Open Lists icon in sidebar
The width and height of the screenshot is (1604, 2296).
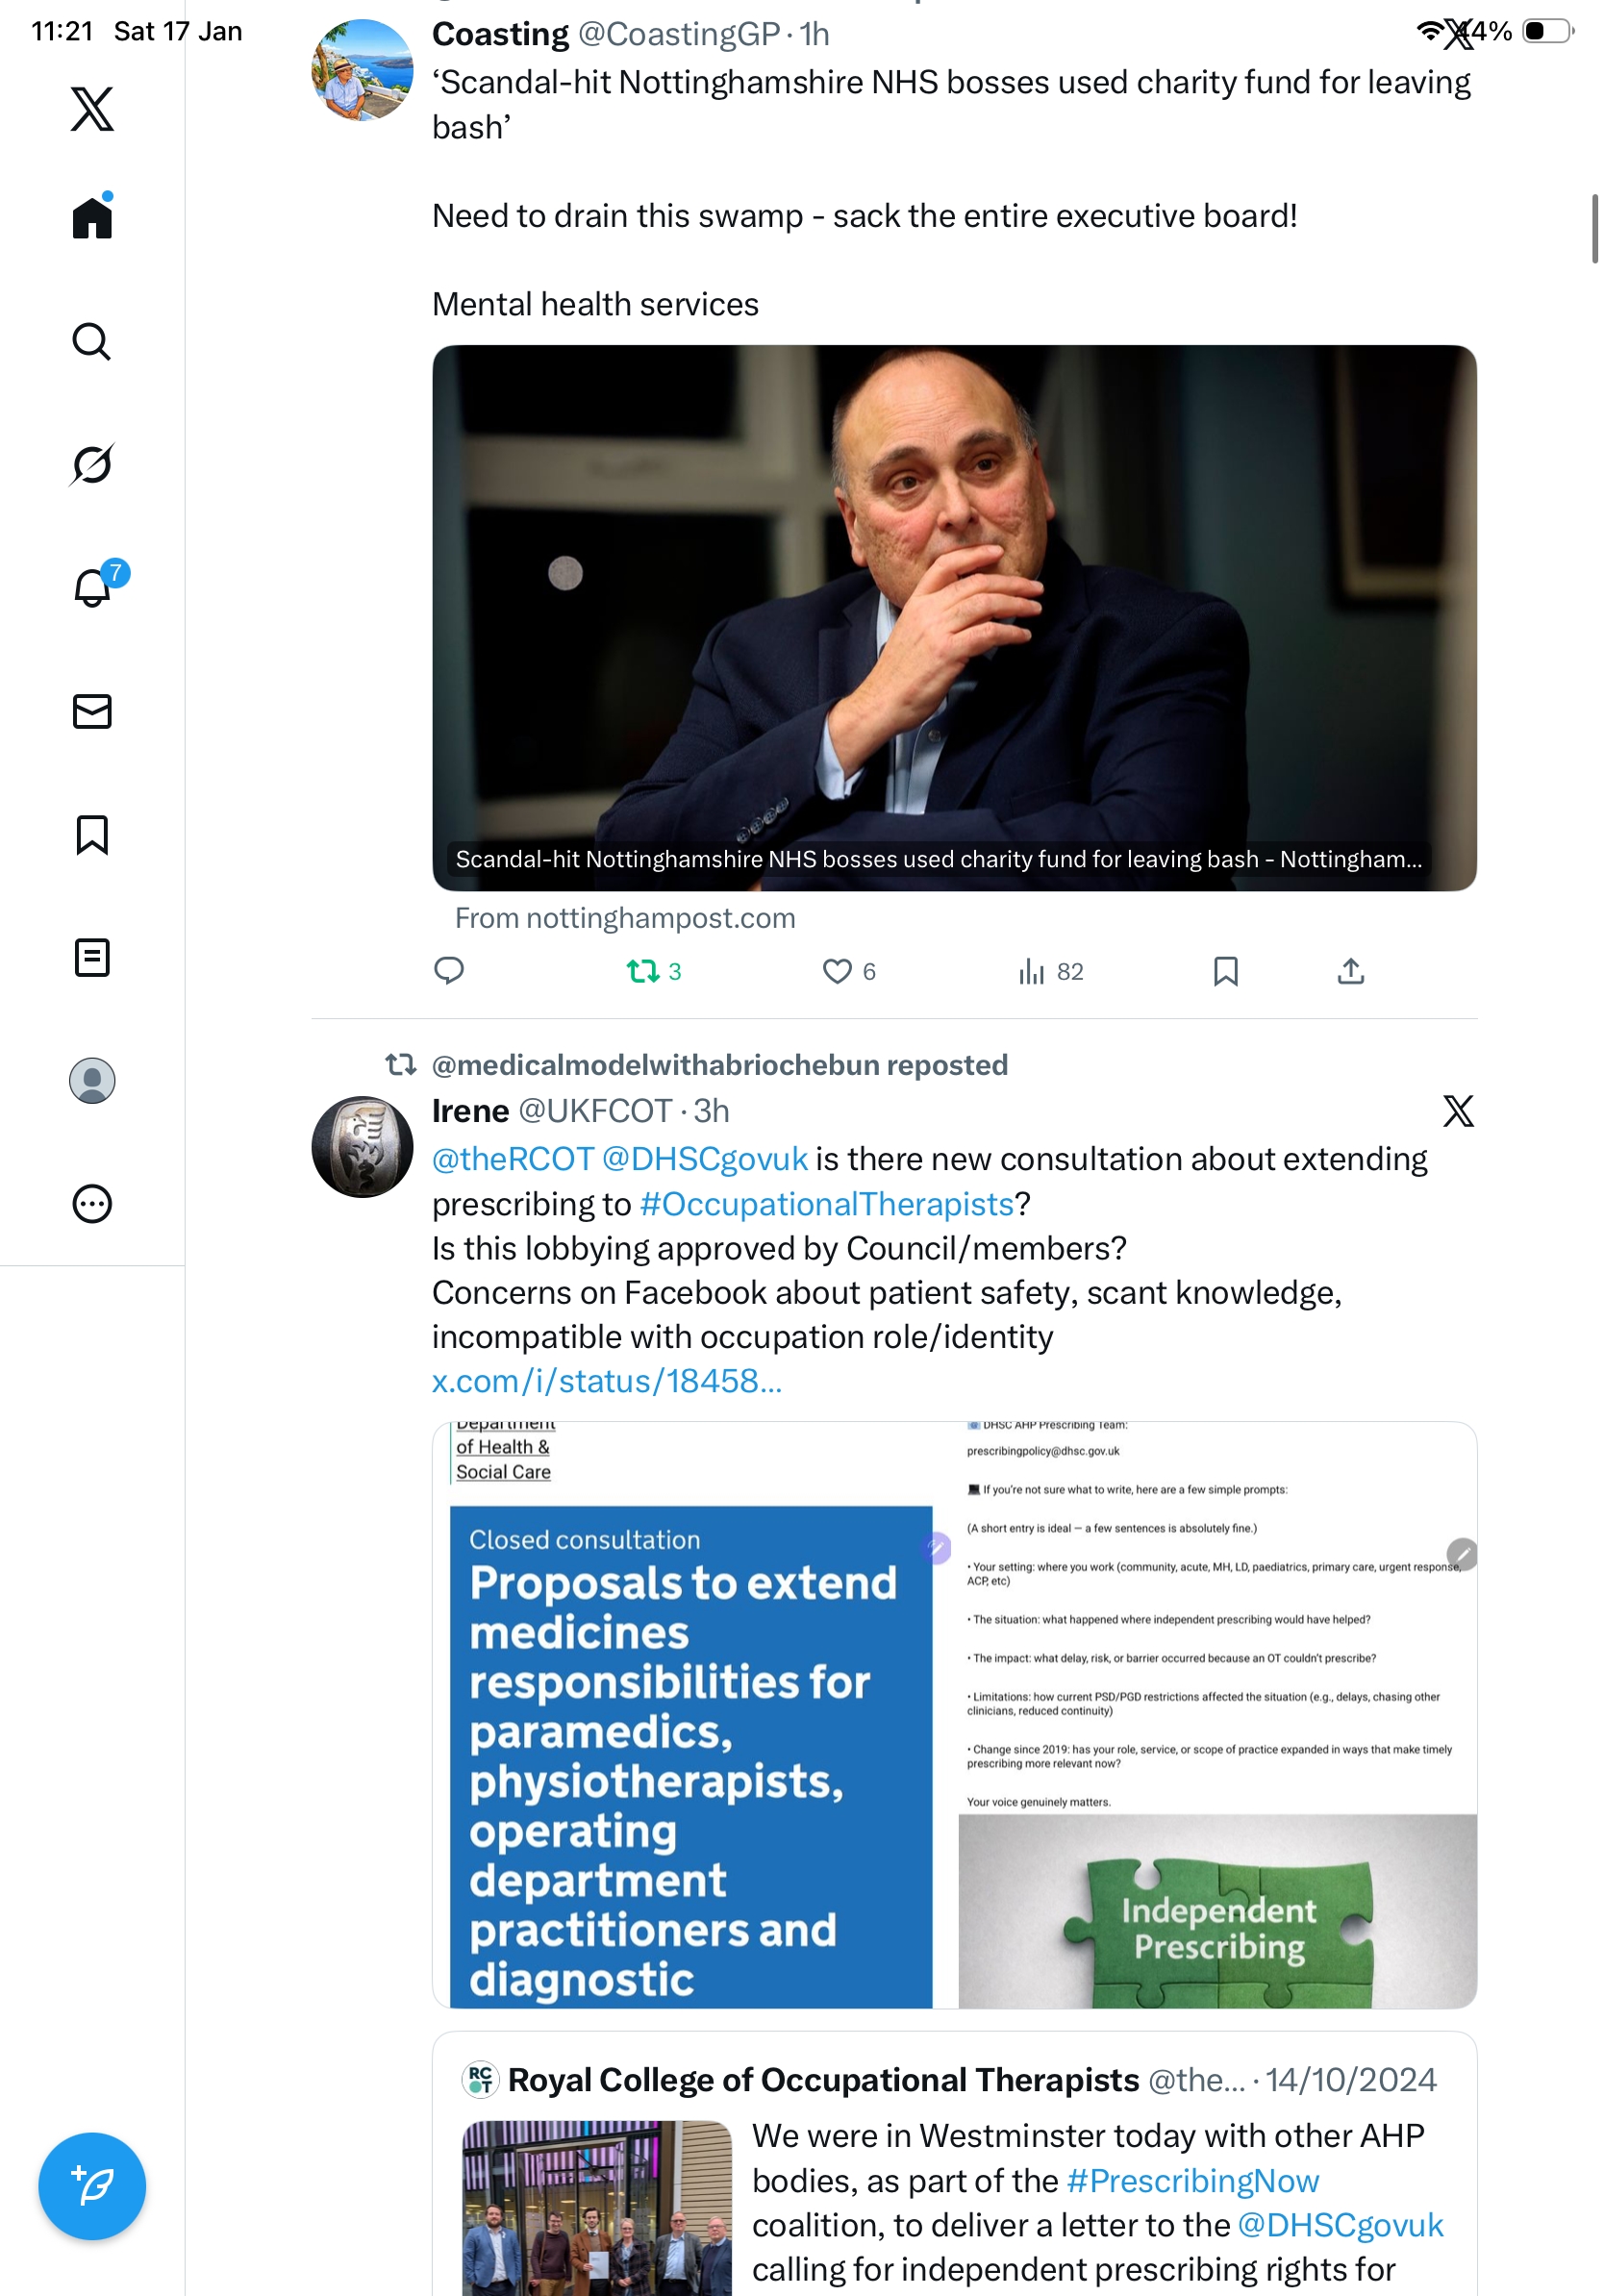pyautogui.click(x=92, y=957)
